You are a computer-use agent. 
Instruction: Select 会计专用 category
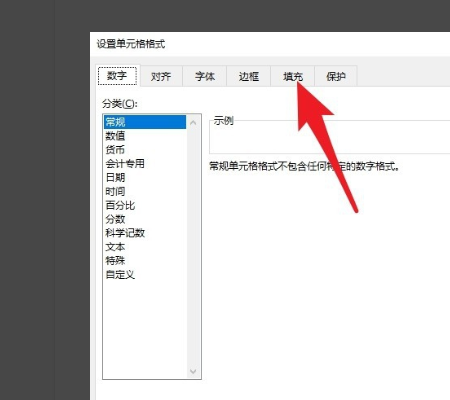pyautogui.click(x=145, y=164)
